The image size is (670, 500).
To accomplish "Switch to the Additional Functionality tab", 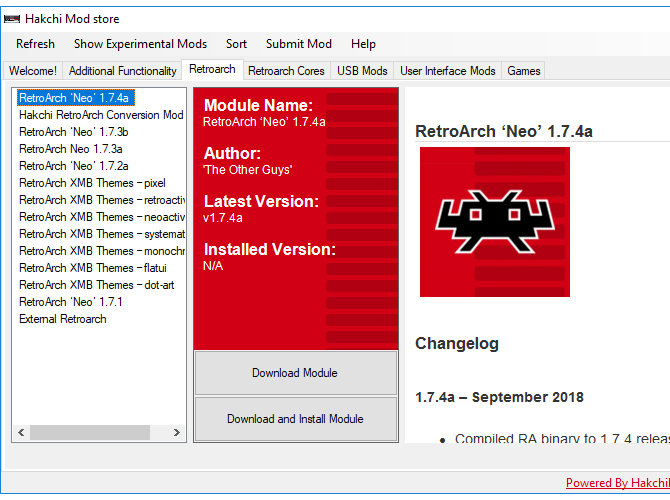I will pyautogui.click(x=123, y=71).
